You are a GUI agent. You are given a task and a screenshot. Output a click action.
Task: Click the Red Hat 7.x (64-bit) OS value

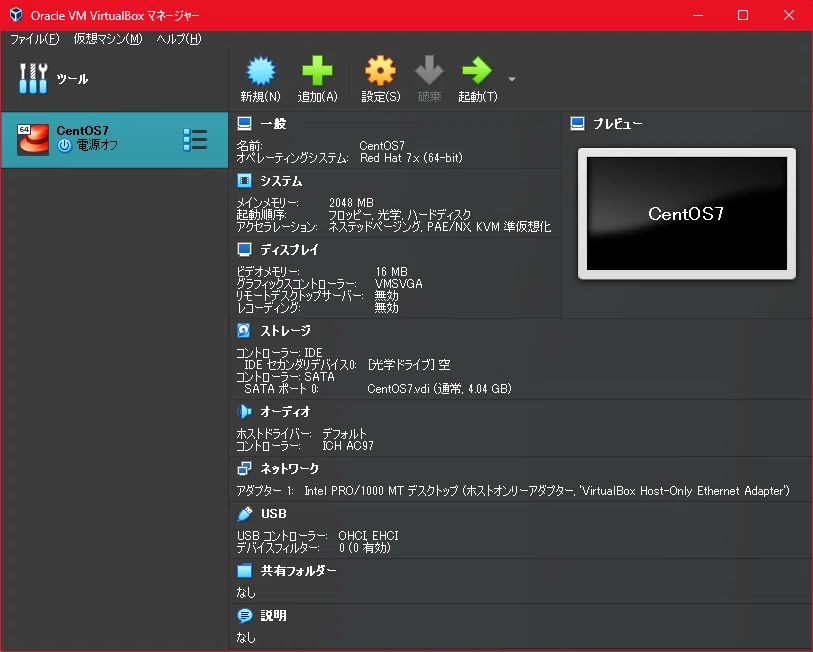pyautogui.click(x=411, y=158)
